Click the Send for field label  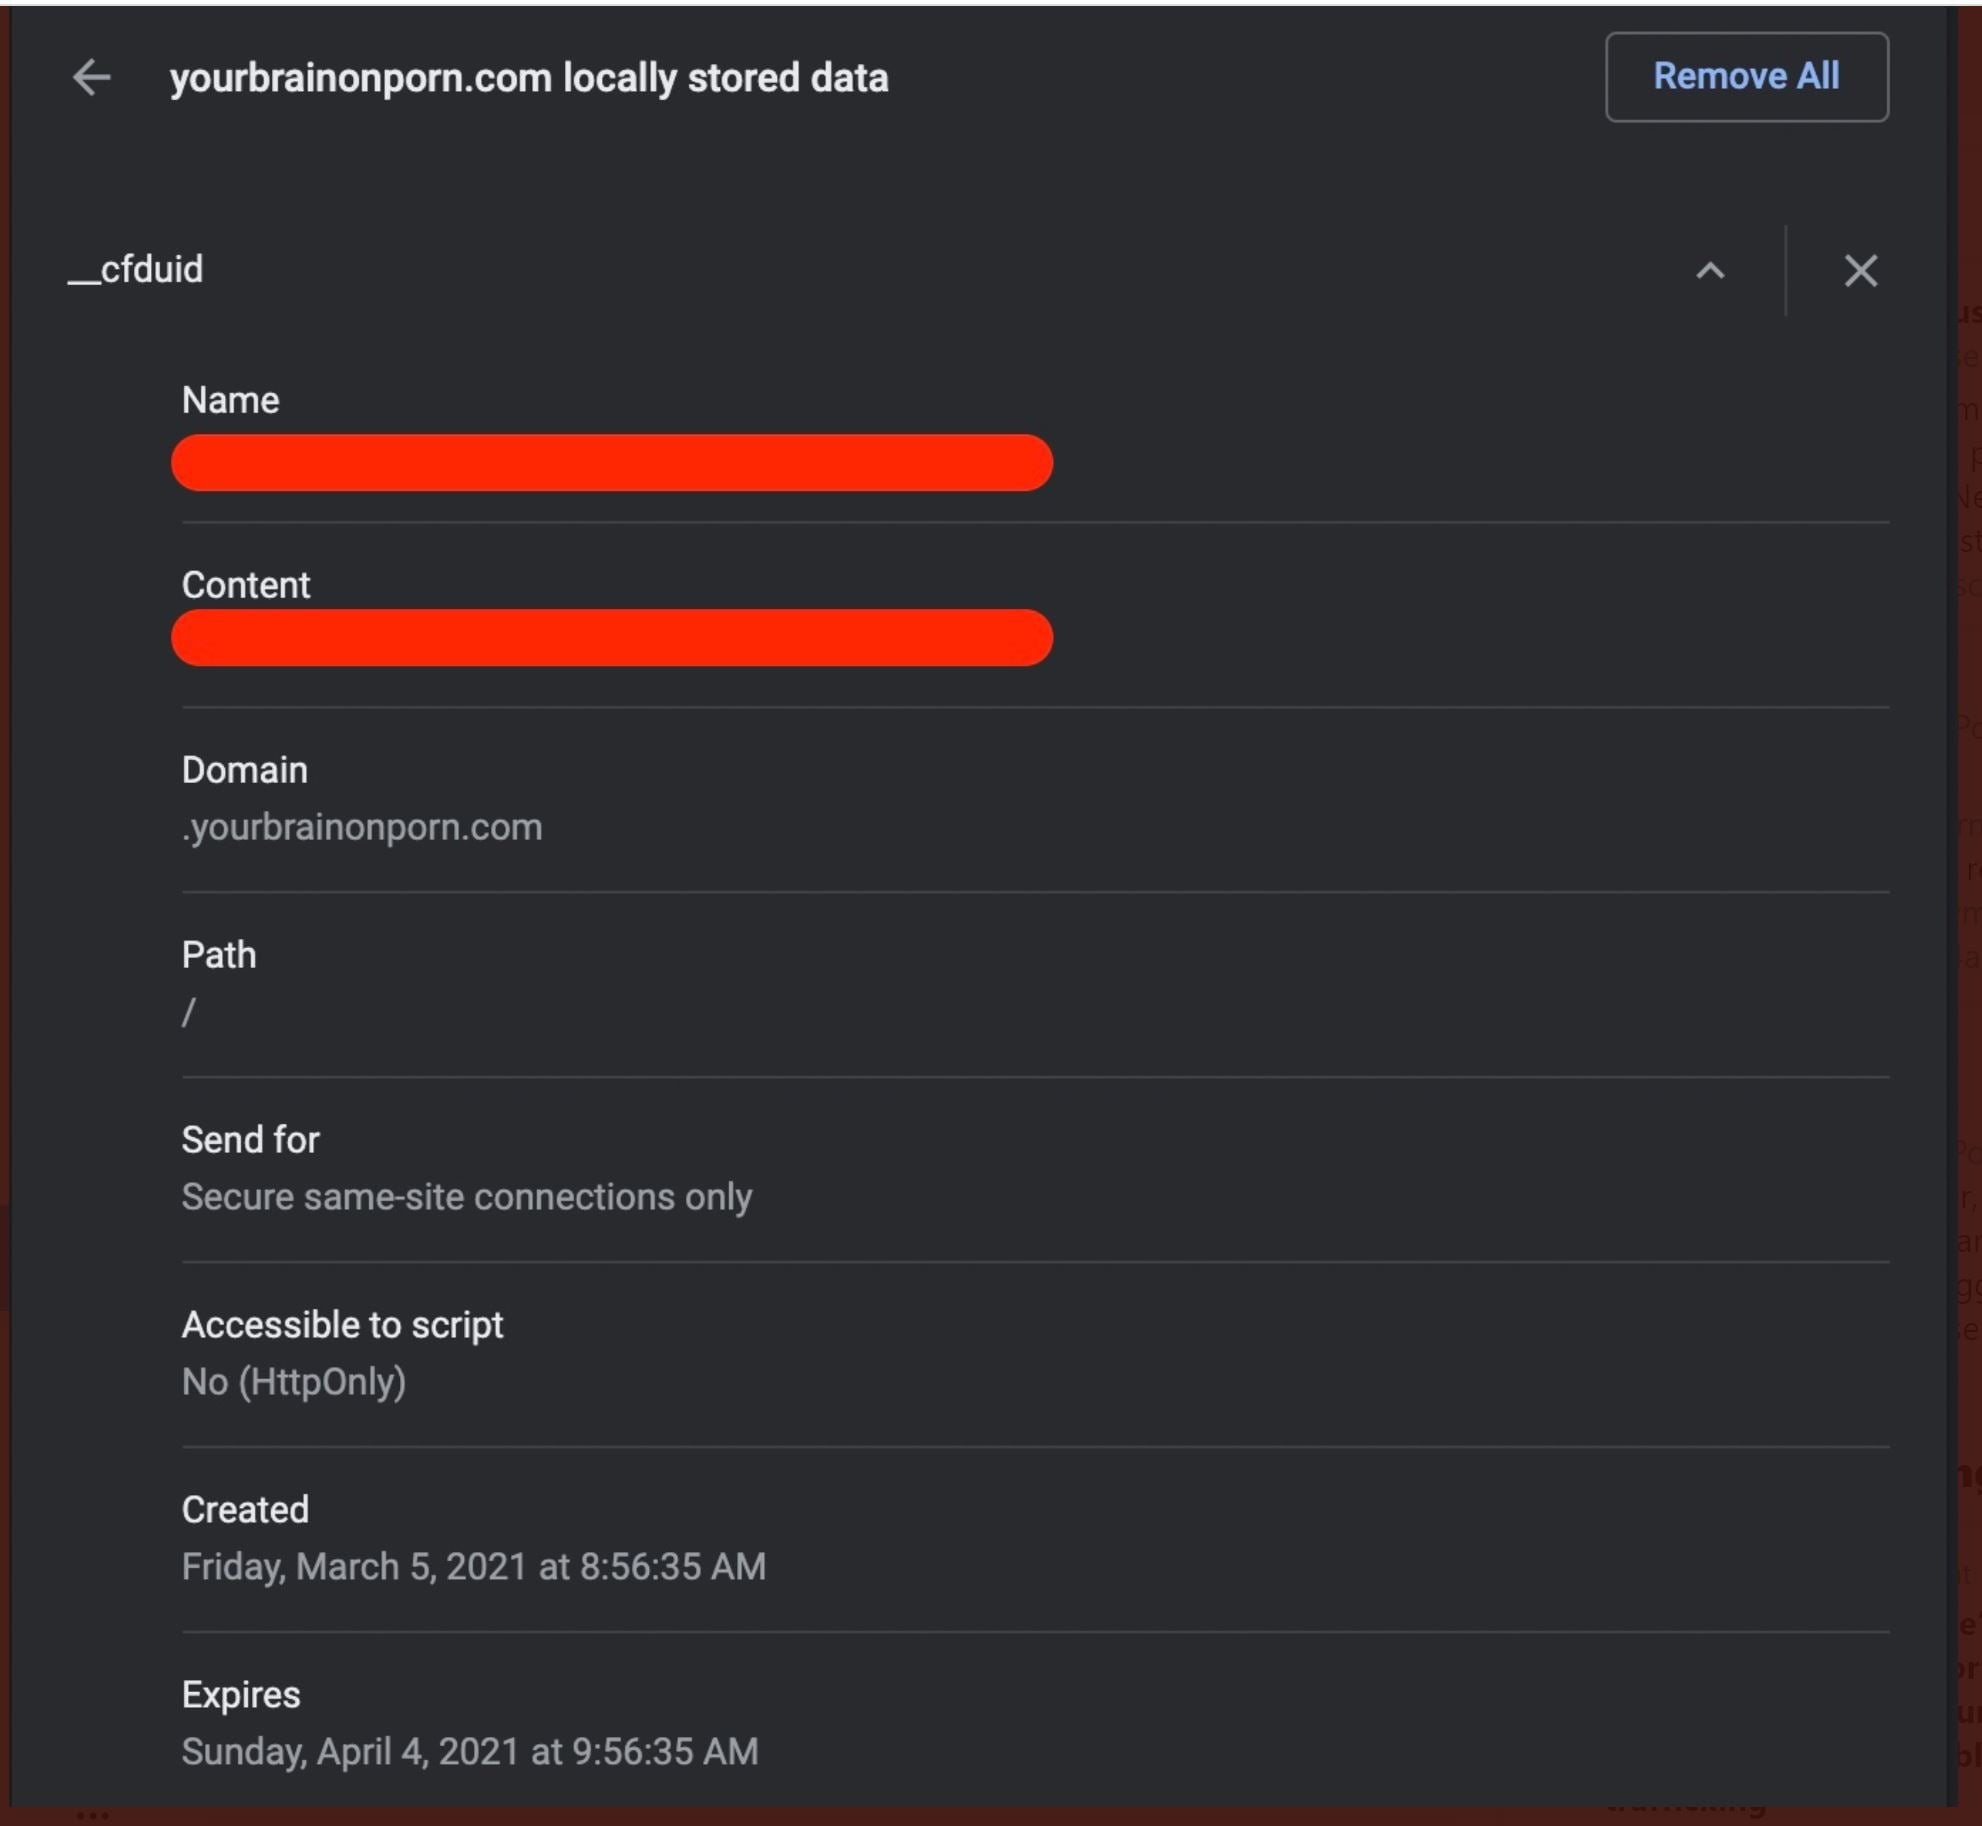click(250, 1140)
